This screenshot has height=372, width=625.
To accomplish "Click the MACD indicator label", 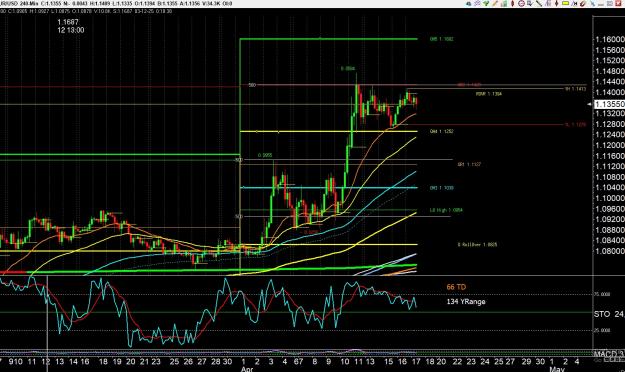I will point(609,354).
